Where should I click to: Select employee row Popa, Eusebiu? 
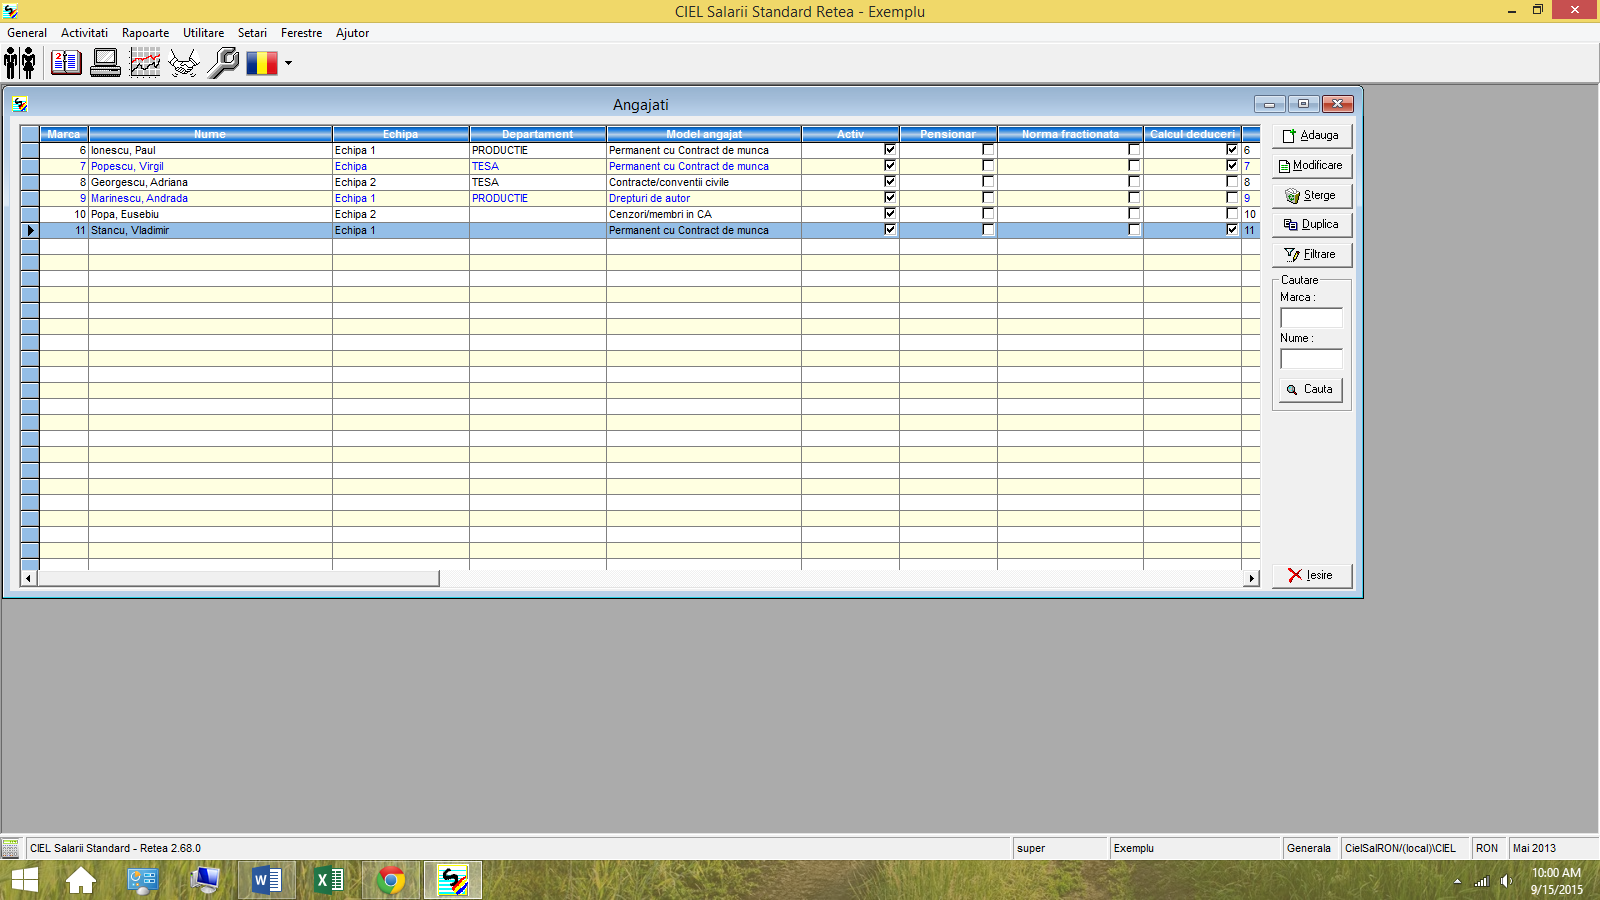tap(640, 214)
